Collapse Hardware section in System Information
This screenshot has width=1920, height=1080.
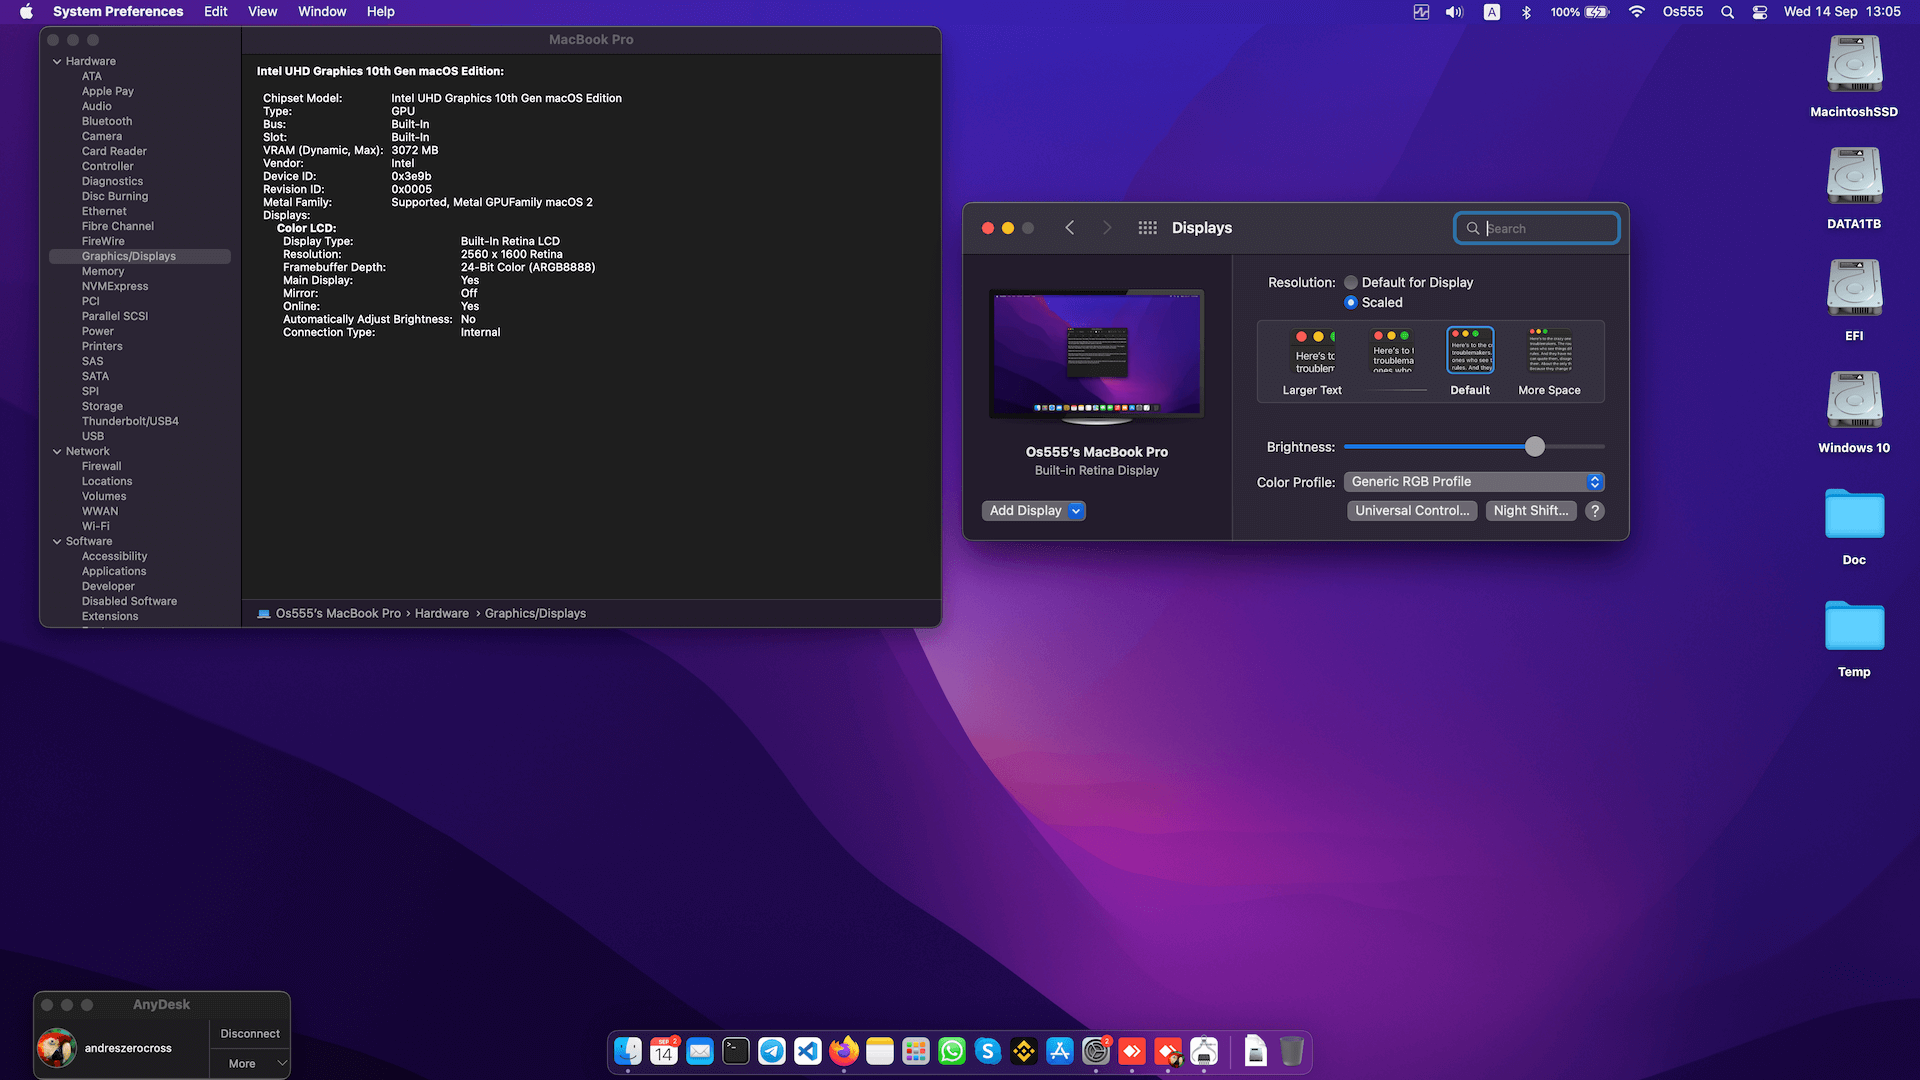[x=57, y=62]
